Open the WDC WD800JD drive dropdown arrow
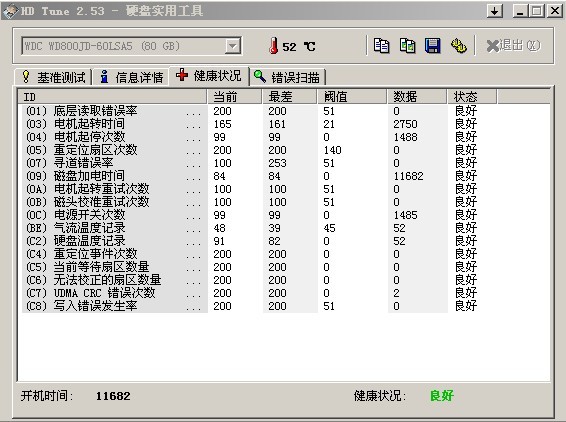 [x=233, y=46]
